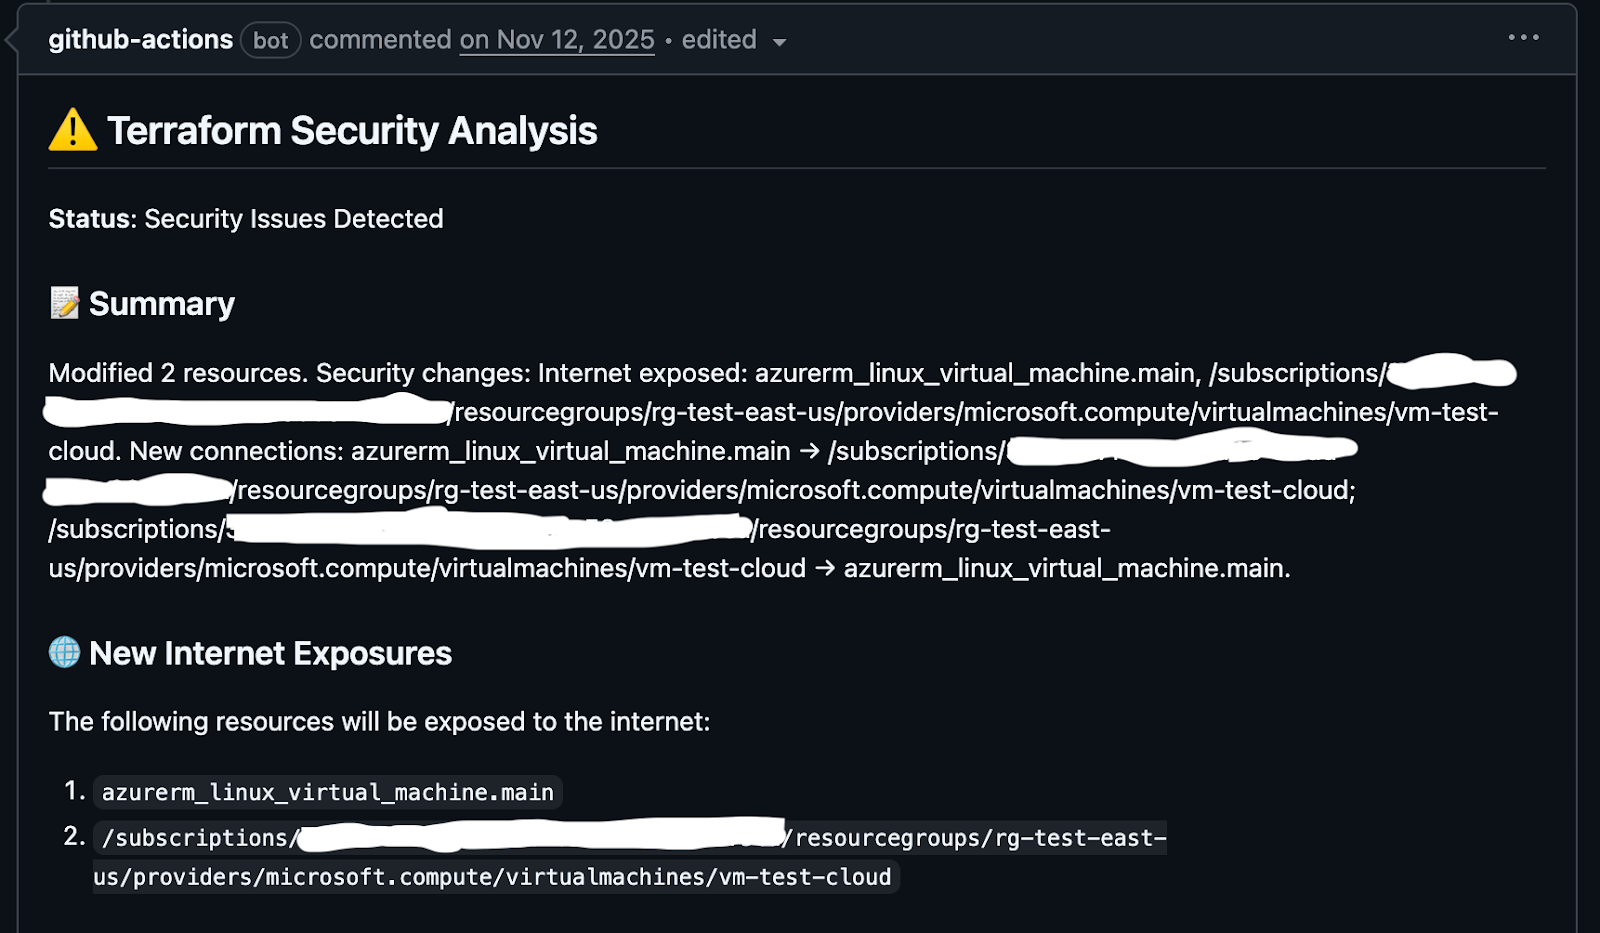Image resolution: width=1600 pixels, height=933 pixels.
Task: Expand the edit details via the caret beside edited
Action: (x=781, y=42)
